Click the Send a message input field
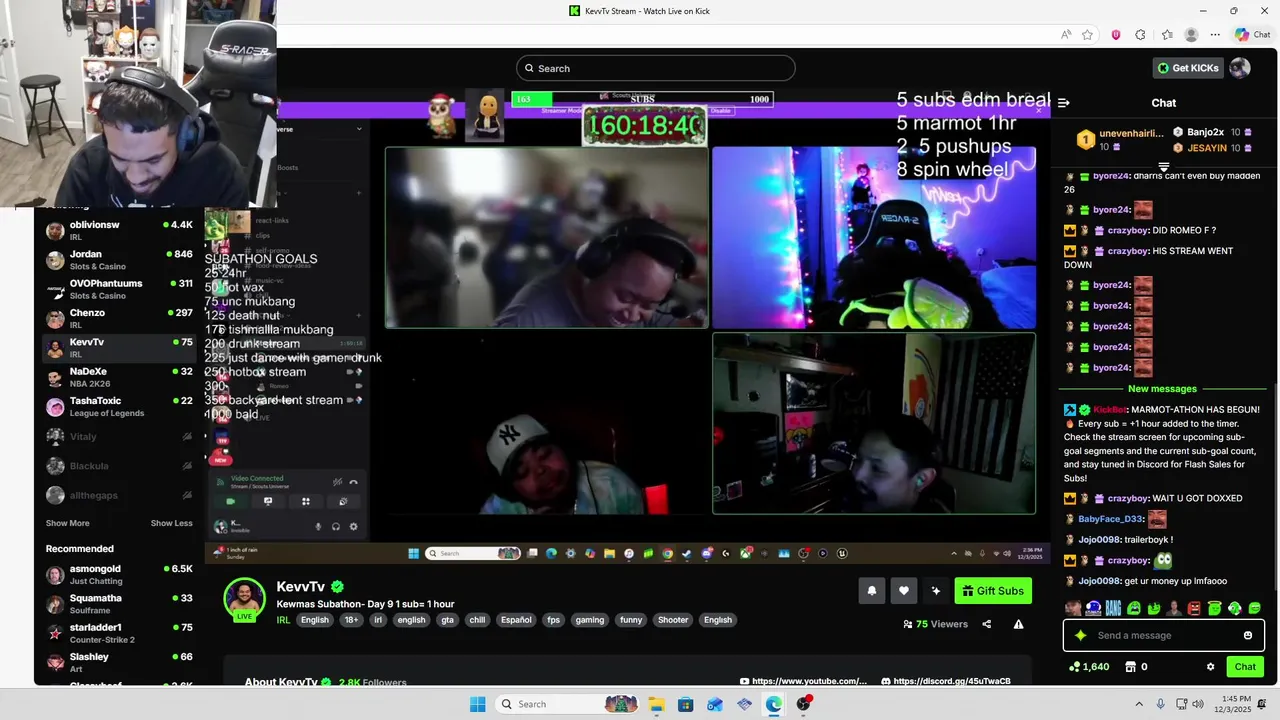Image resolution: width=1280 pixels, height=720 pixels. [1164, 635]
